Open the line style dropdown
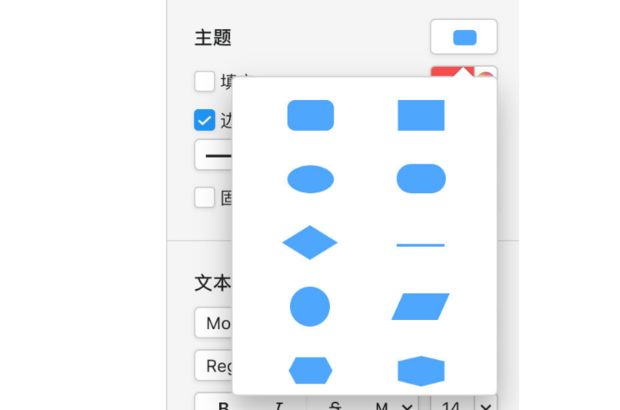Screen dimensions: 620x410 (213, 157)
